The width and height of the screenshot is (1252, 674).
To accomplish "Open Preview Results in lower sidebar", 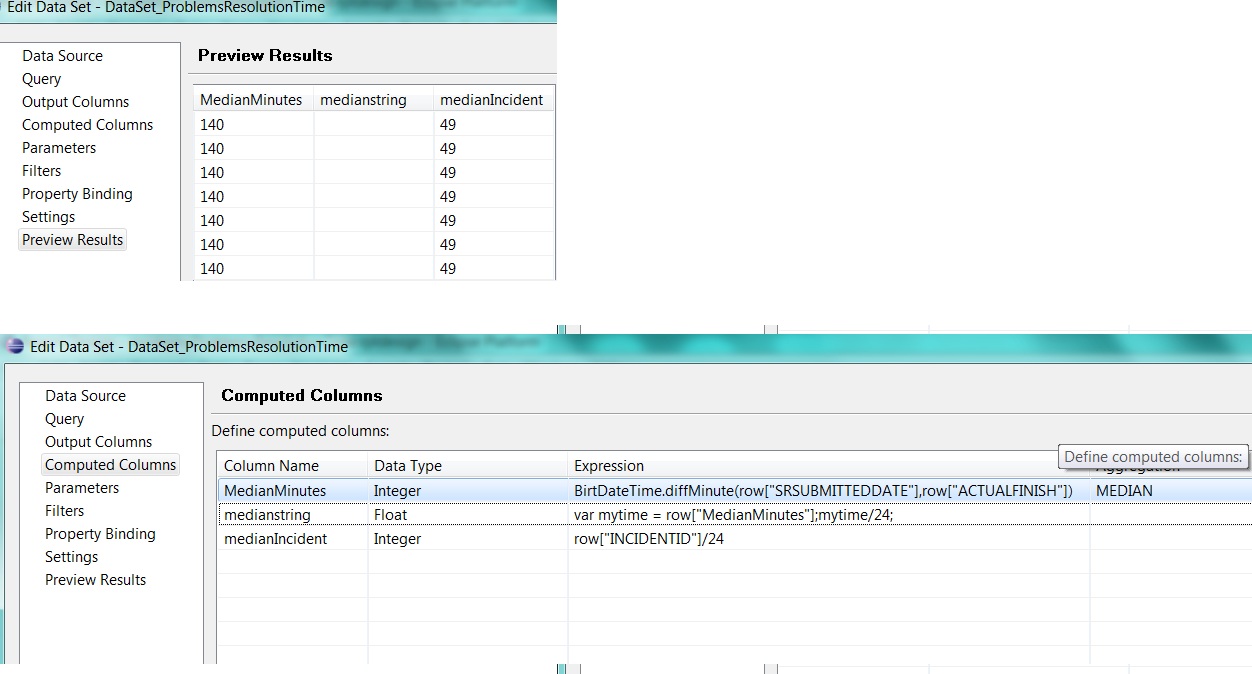I will tap(95, 580).
